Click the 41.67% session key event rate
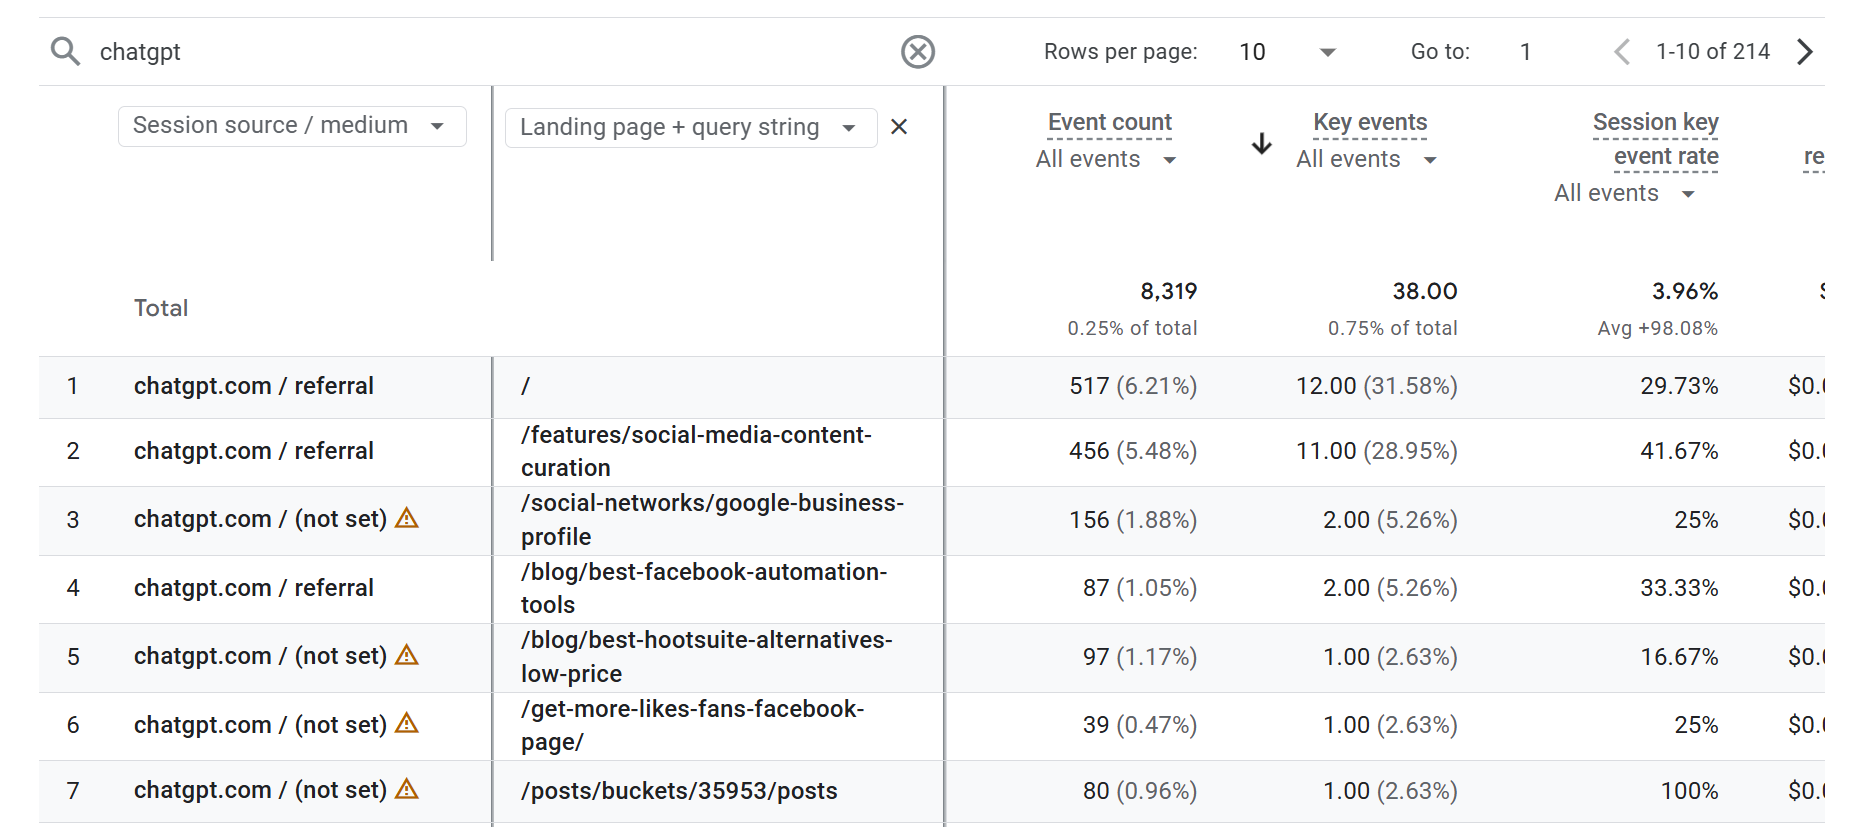The image size is (1871, 827). click(1679, 451)
